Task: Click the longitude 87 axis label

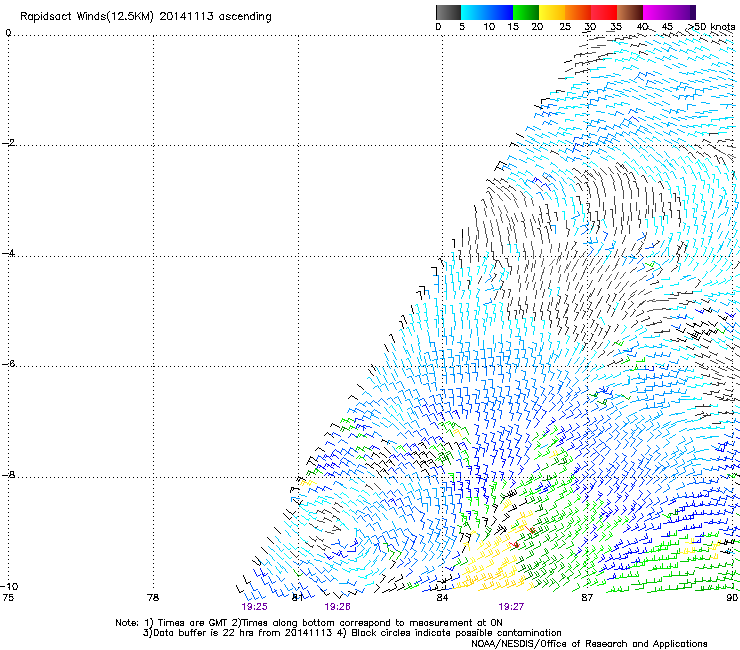Action: point(587,597)
